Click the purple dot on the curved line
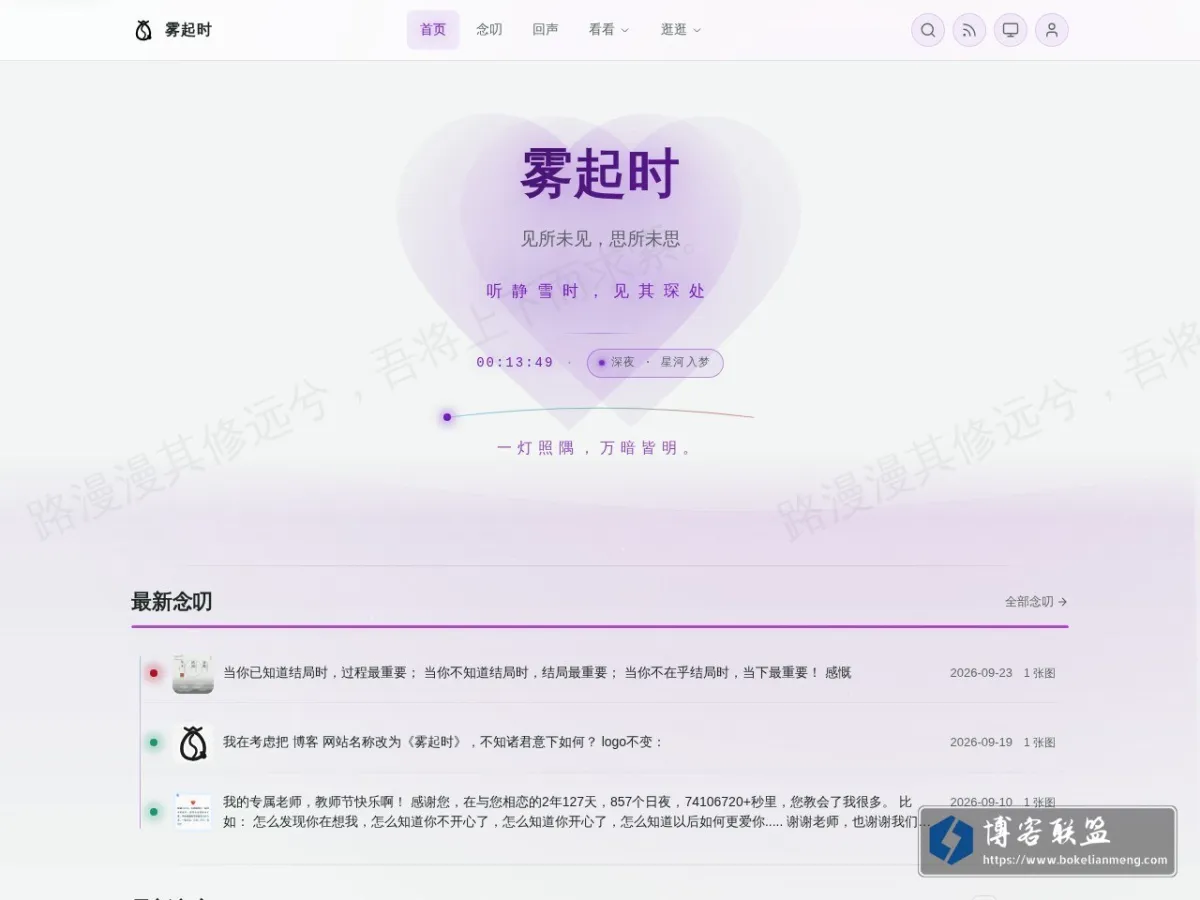This screenshot has height=900, width=1200. 447,417
